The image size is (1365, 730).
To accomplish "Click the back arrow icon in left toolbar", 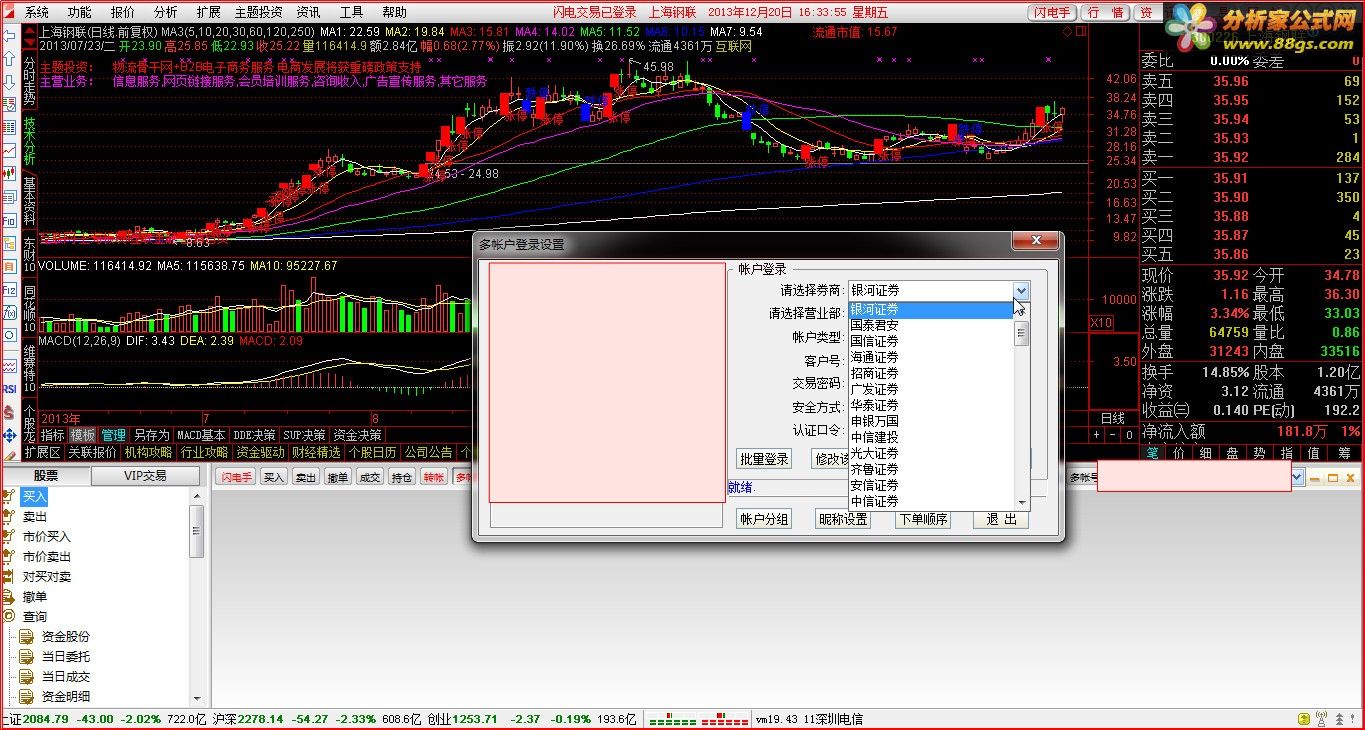I will [9, 35].
